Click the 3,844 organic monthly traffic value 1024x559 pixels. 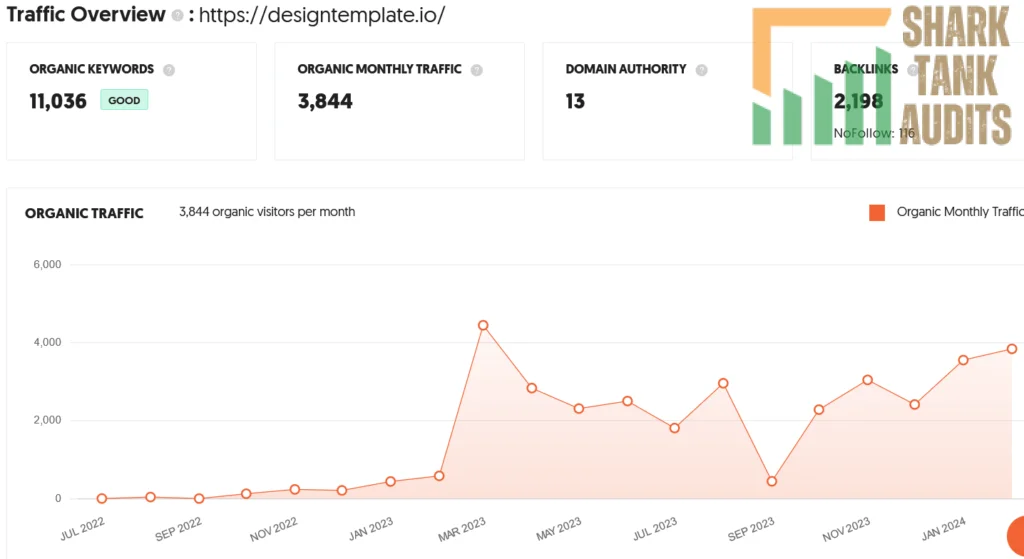coord(325,101)
